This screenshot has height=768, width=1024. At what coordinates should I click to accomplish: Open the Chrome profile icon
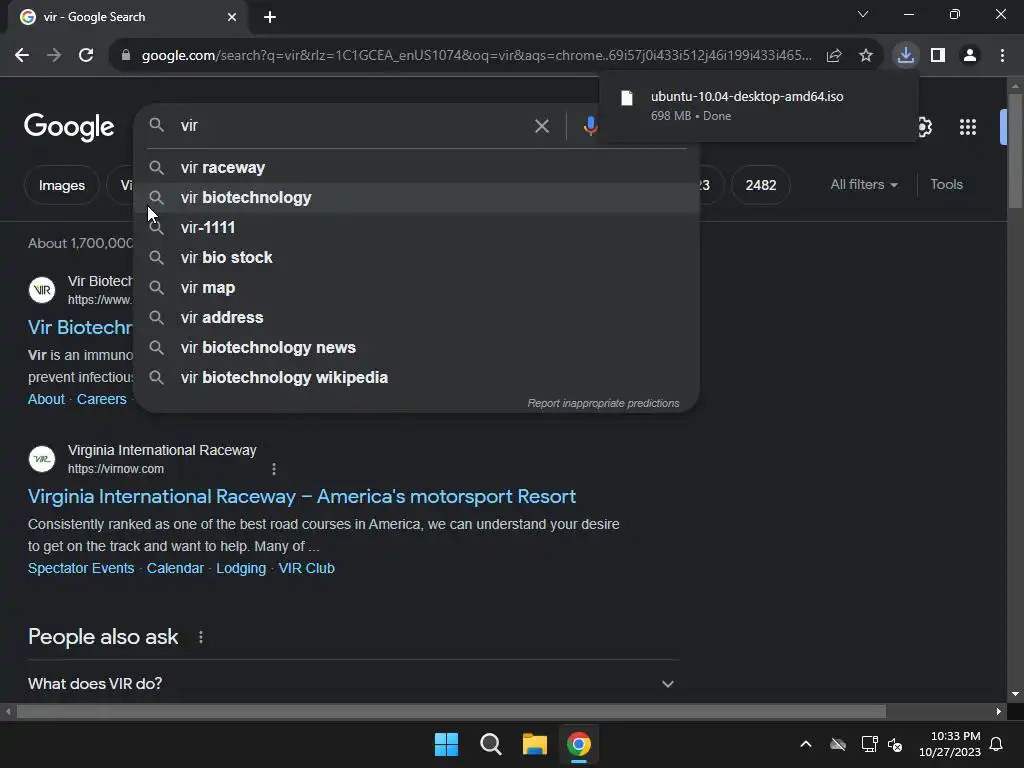pyautogui.click(x=970, y=56)
